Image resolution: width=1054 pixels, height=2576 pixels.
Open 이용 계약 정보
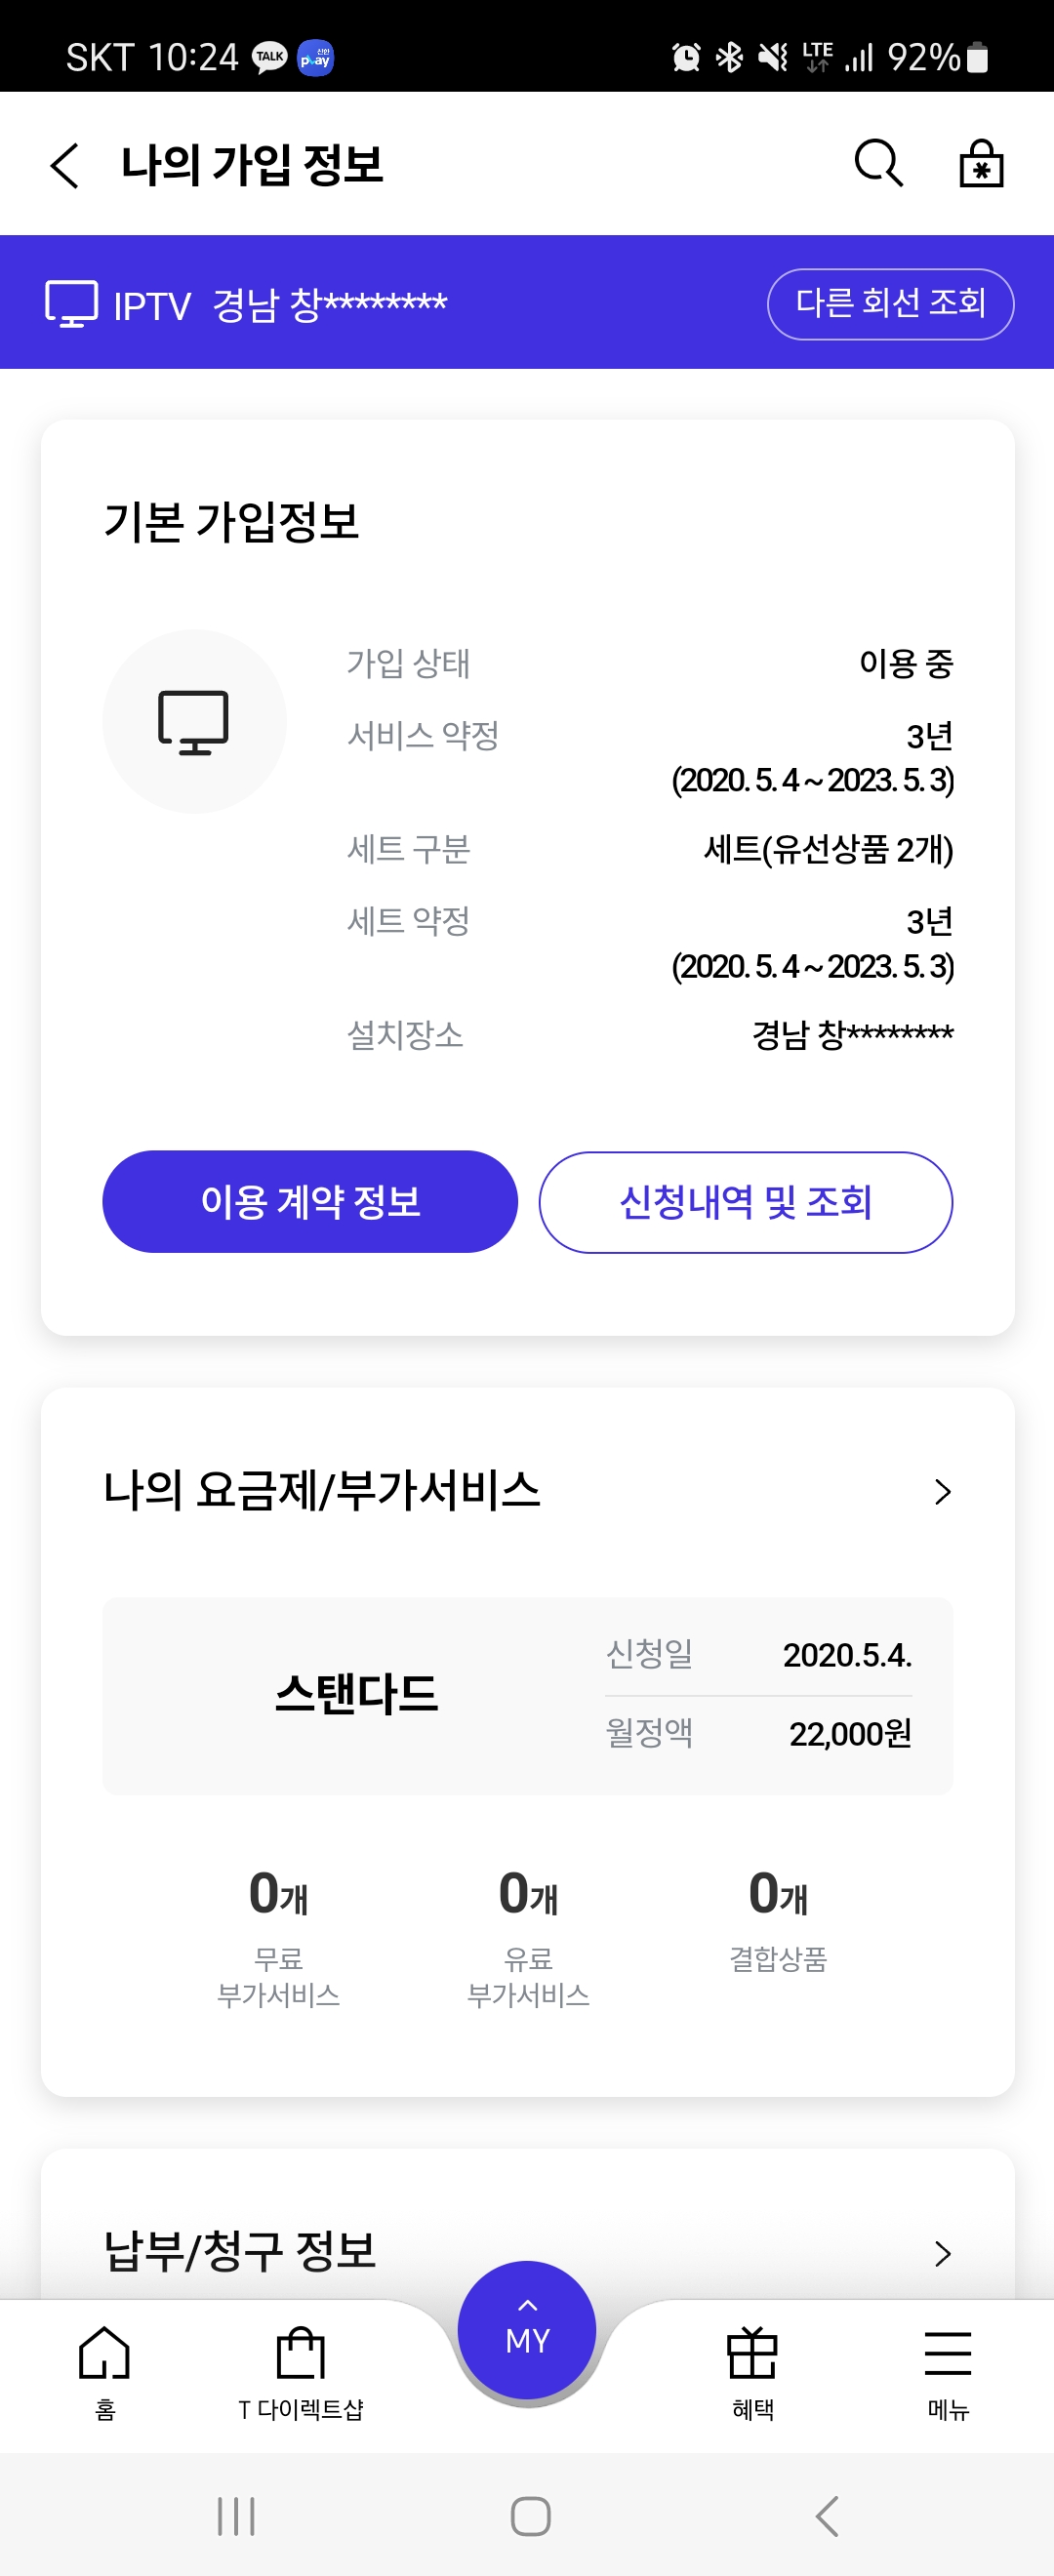(x=310, y=1202)
